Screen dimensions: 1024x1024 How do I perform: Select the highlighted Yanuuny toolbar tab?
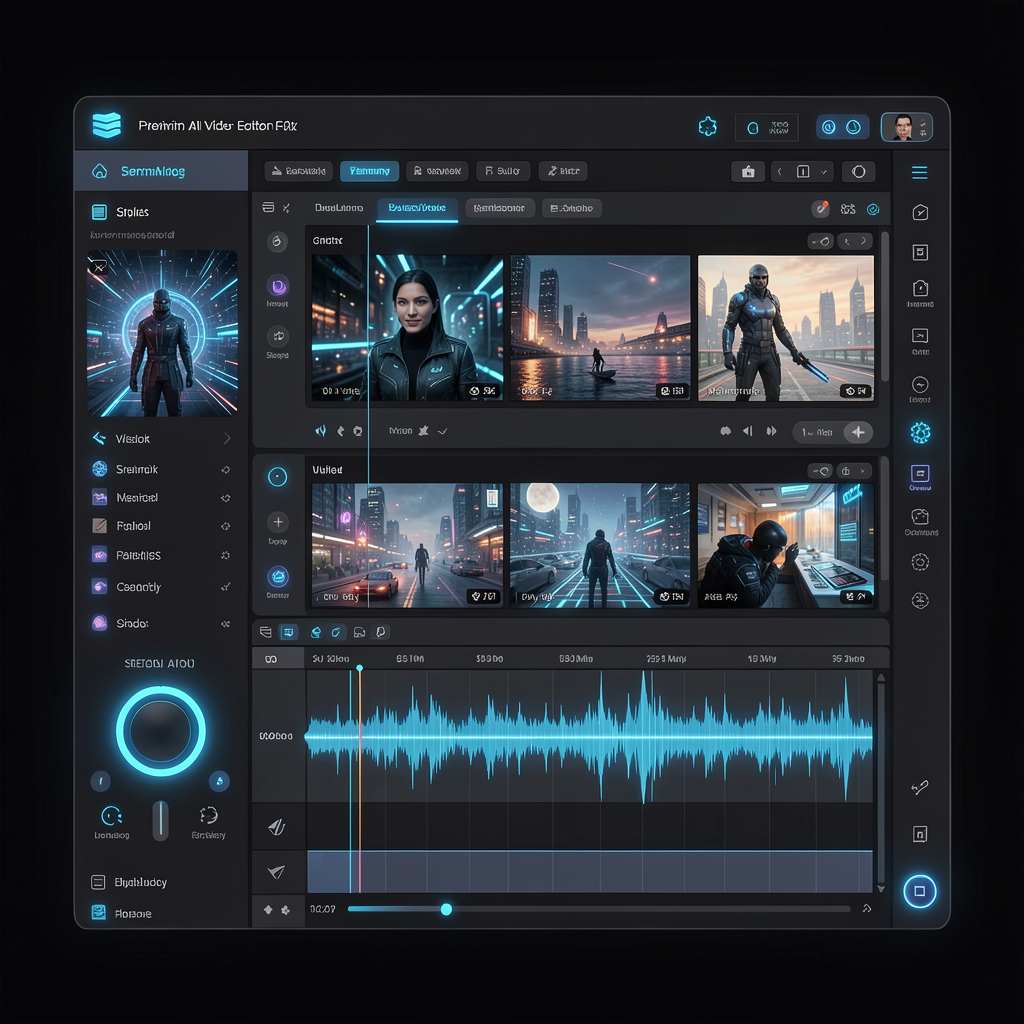[x=370, y=171]
